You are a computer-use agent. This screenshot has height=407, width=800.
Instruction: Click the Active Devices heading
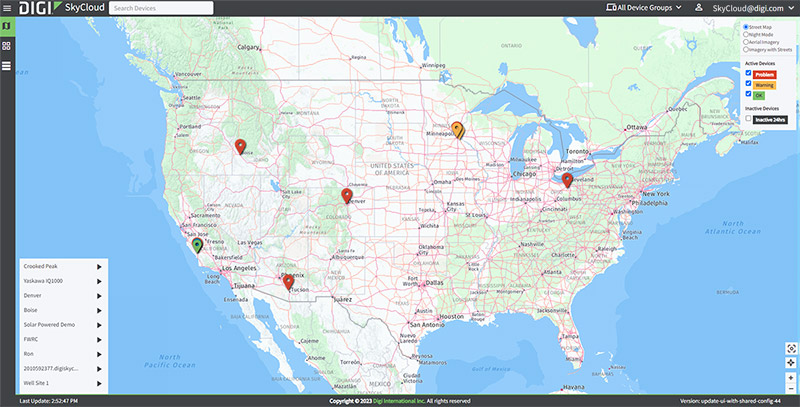pos(760,63)
